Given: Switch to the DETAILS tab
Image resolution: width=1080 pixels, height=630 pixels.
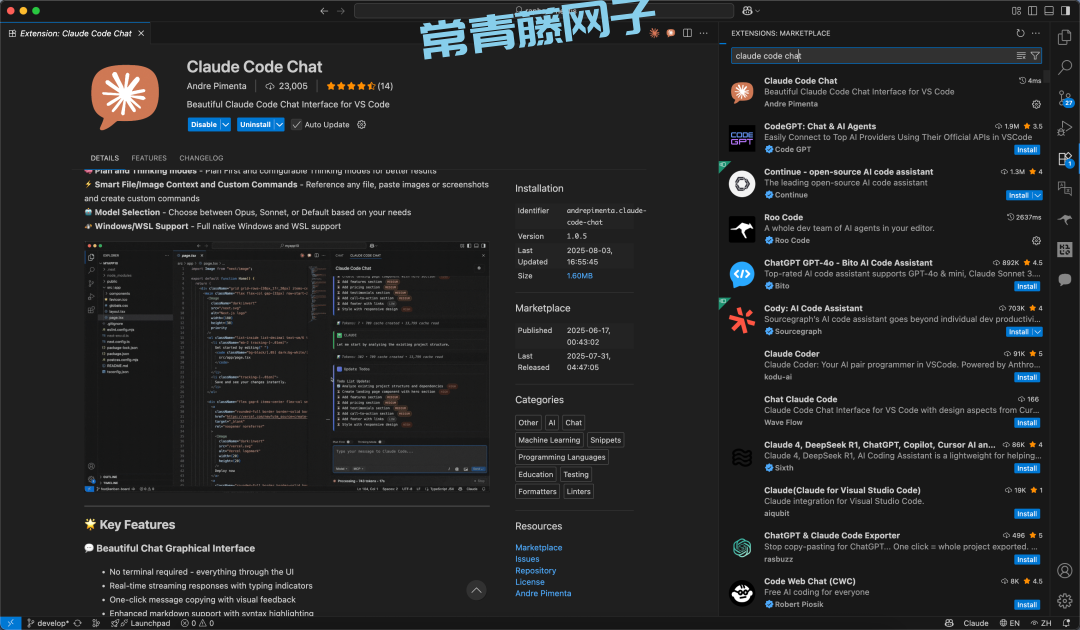Looking at the screenshot, I should pyautogui.click(x=105, y=158).
